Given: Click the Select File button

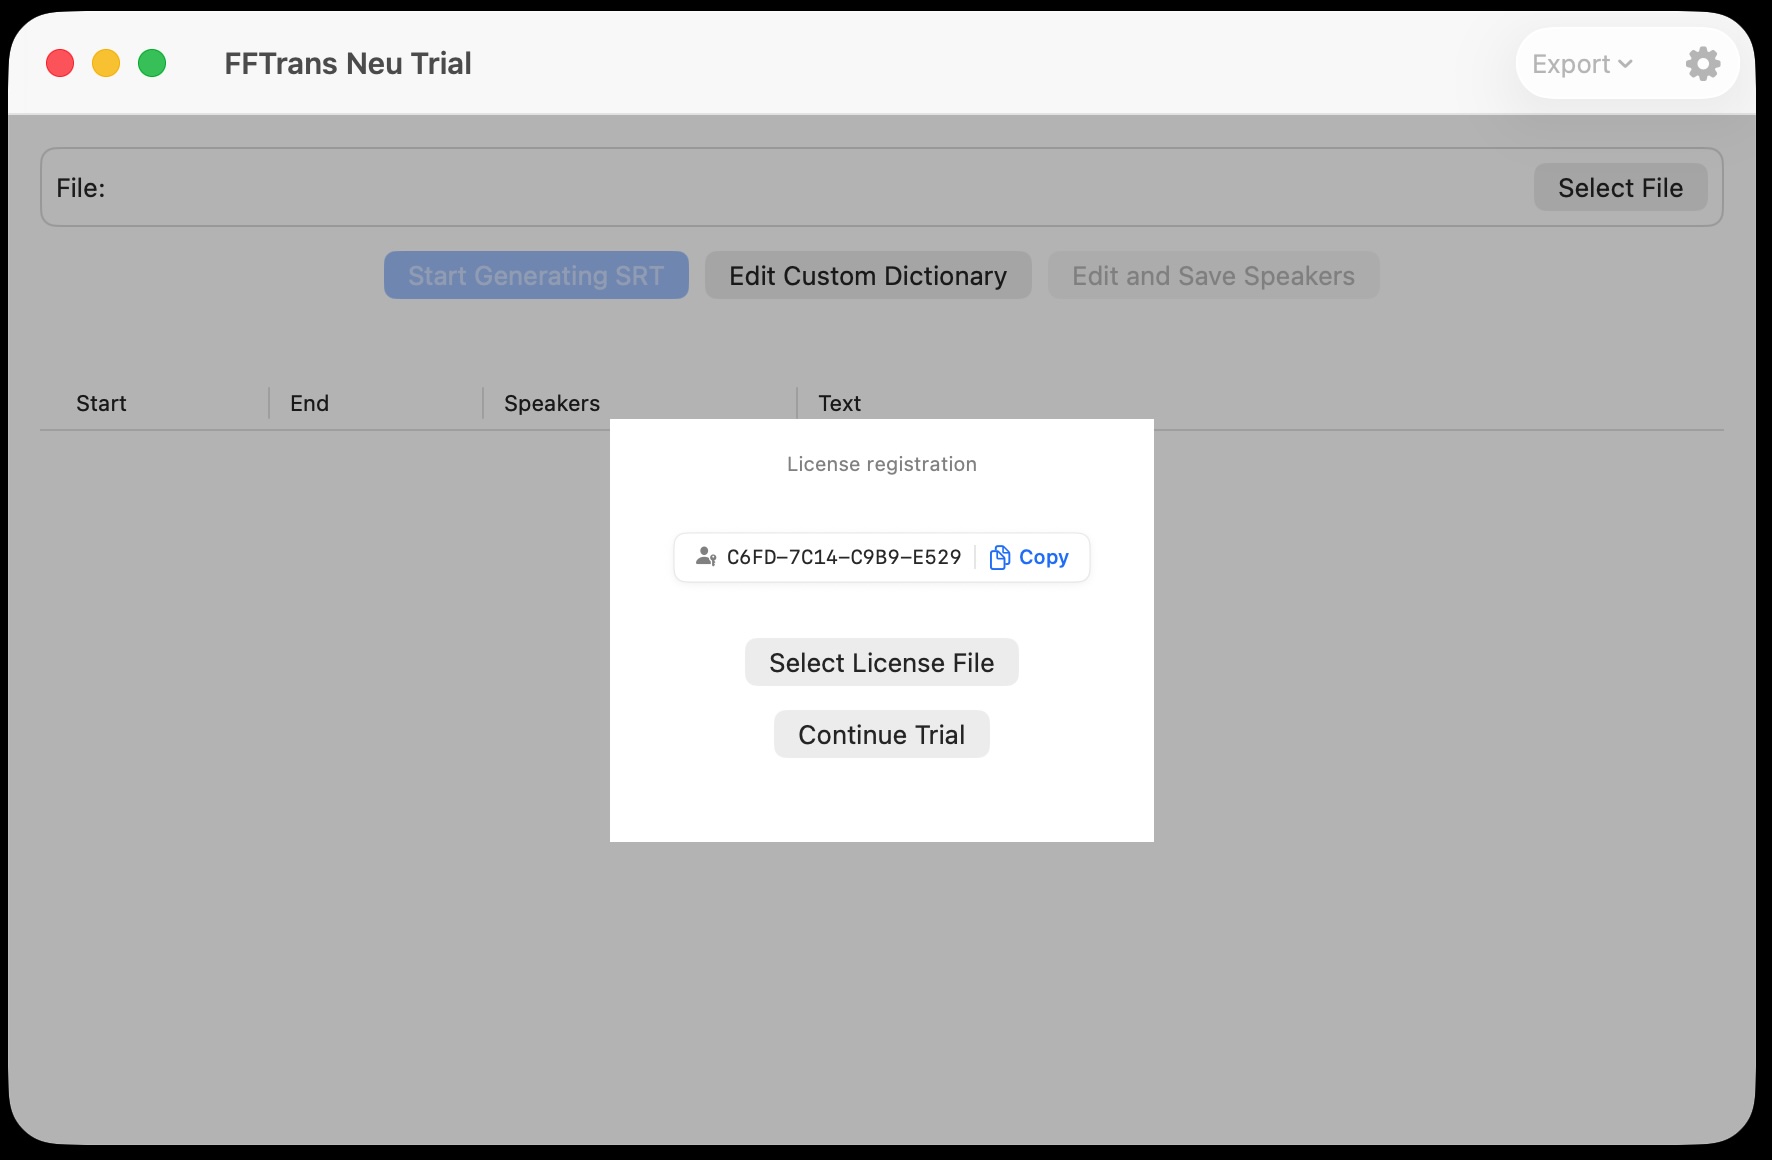Looking at the screenshot, I should pyautogui.click(x=1620, y=188).
